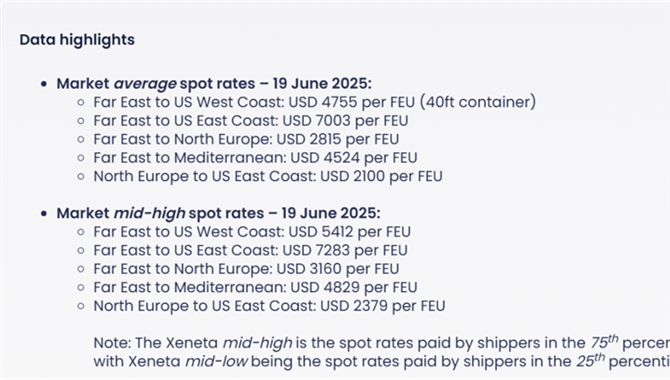Click Far East to US West Coast USD 4755 line
The width and height of the screenshot is (670, 380).
314,102
